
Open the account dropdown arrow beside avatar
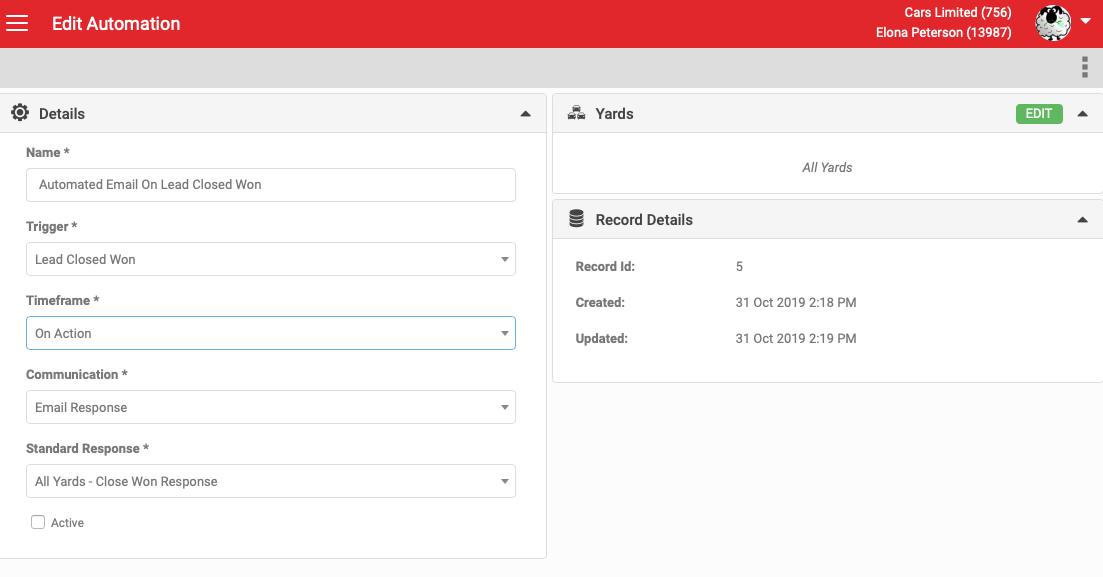1085,21
